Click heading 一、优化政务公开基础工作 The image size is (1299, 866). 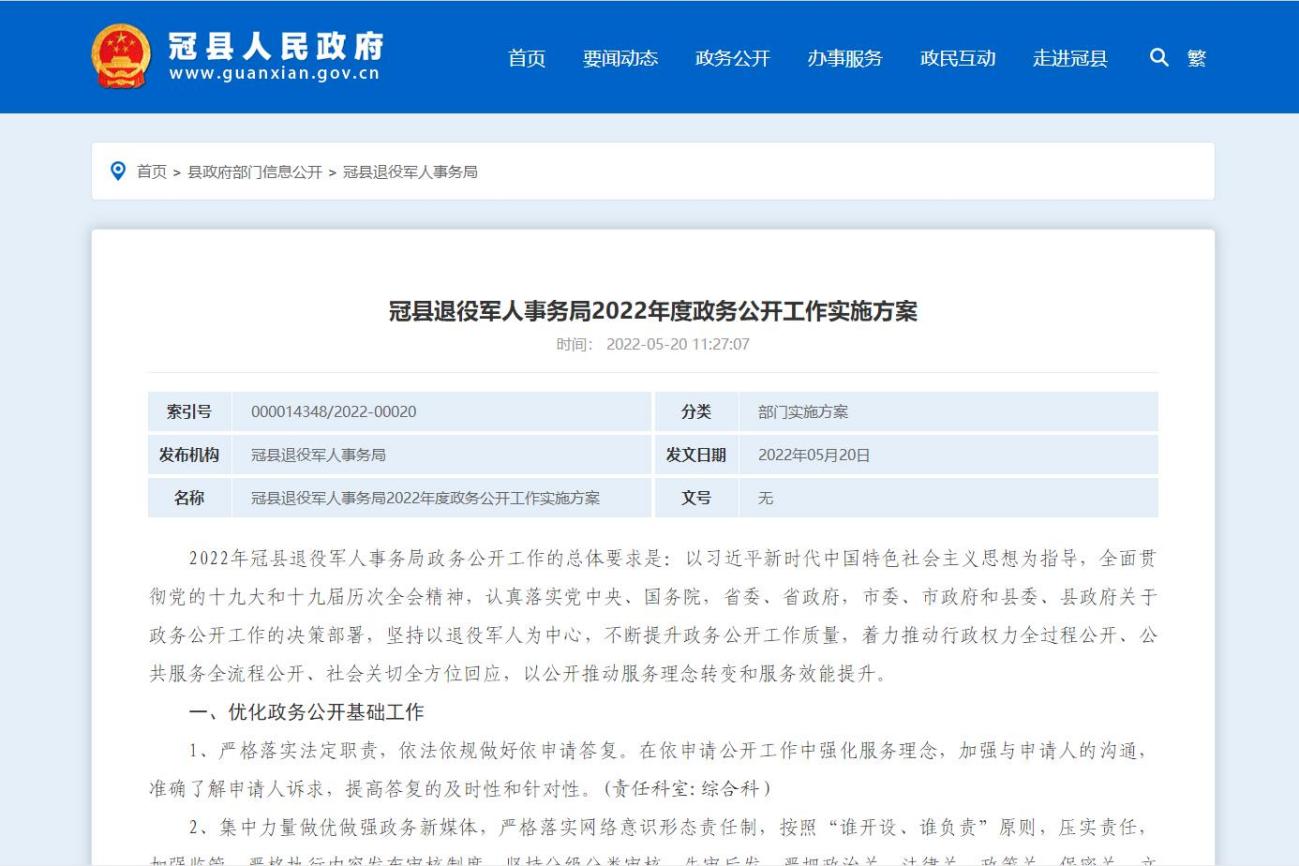click(x=307, y=712)
